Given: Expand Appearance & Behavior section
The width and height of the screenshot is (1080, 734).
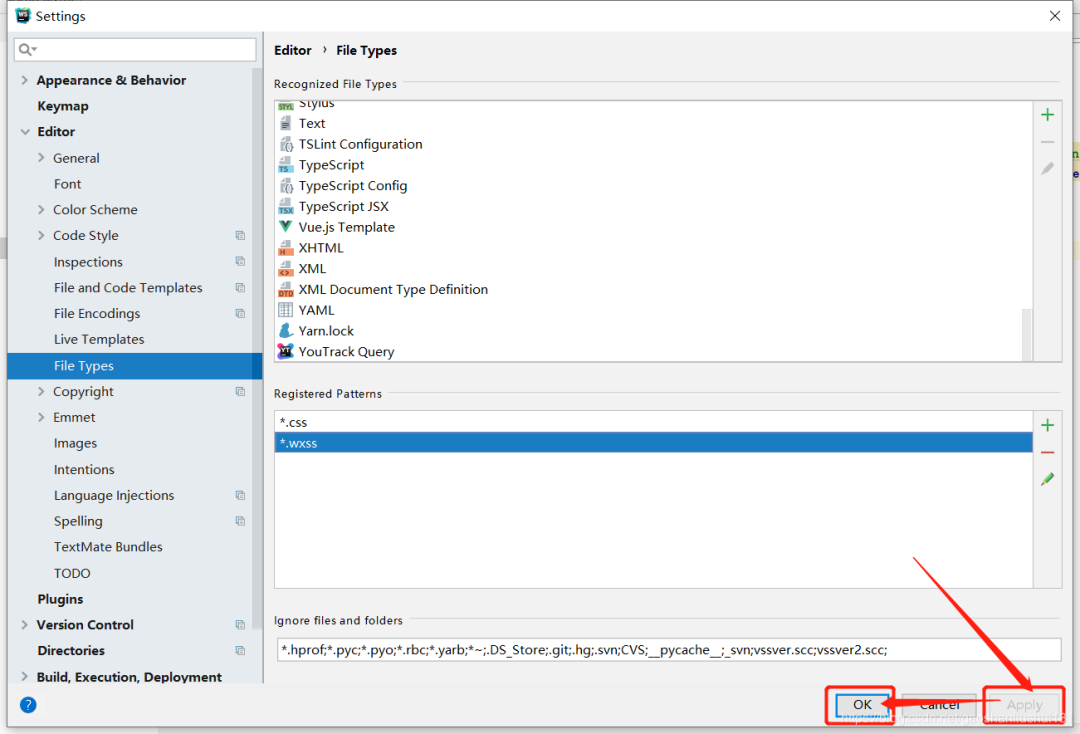Looking at the screenshot, I should 25,81.
